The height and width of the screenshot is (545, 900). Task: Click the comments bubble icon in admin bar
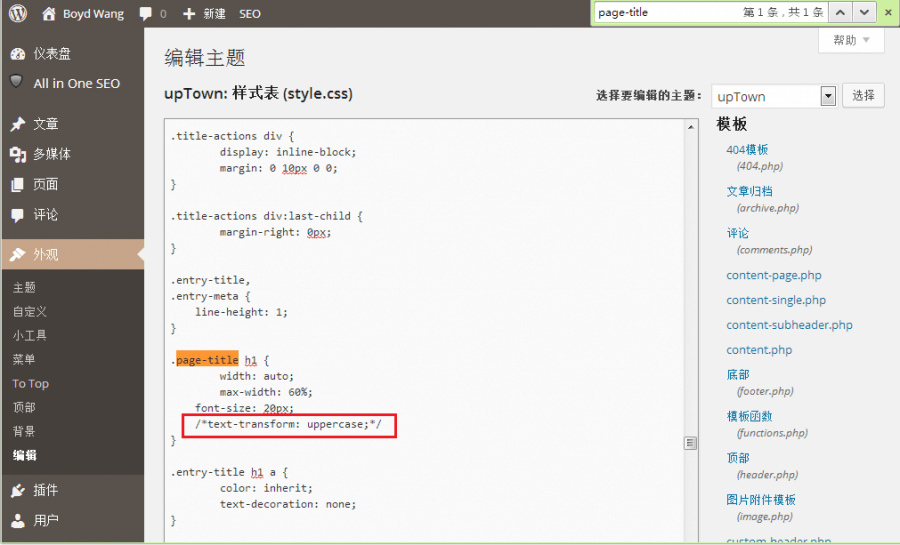[146, 14]
